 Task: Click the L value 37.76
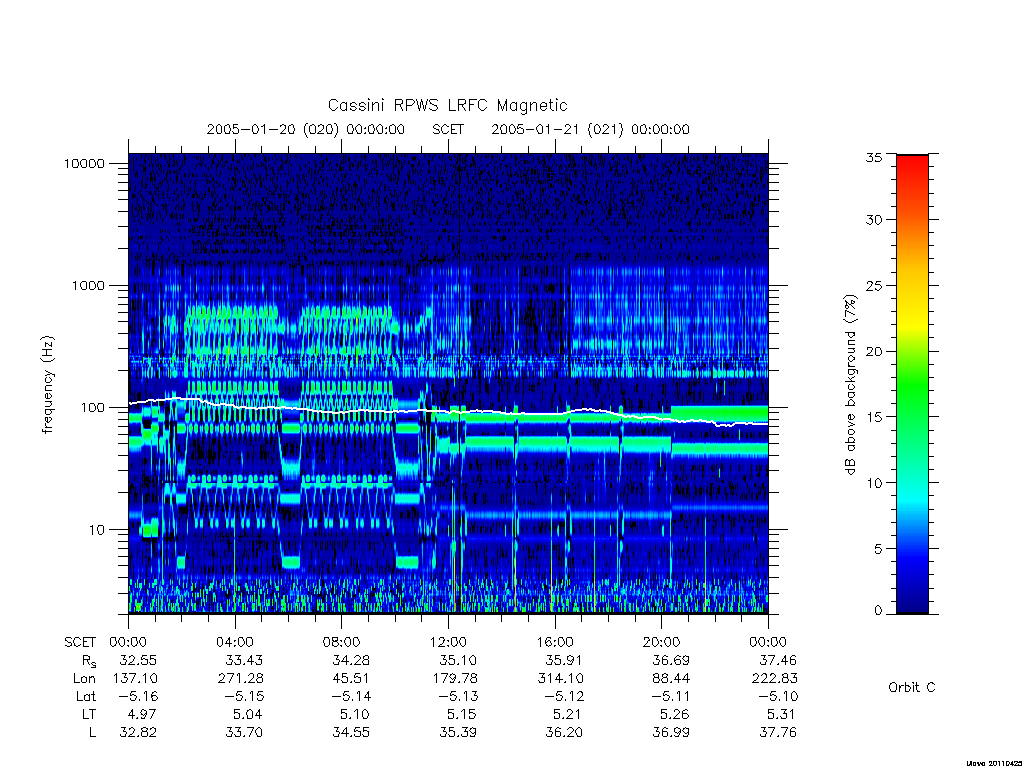coord(777,733)
